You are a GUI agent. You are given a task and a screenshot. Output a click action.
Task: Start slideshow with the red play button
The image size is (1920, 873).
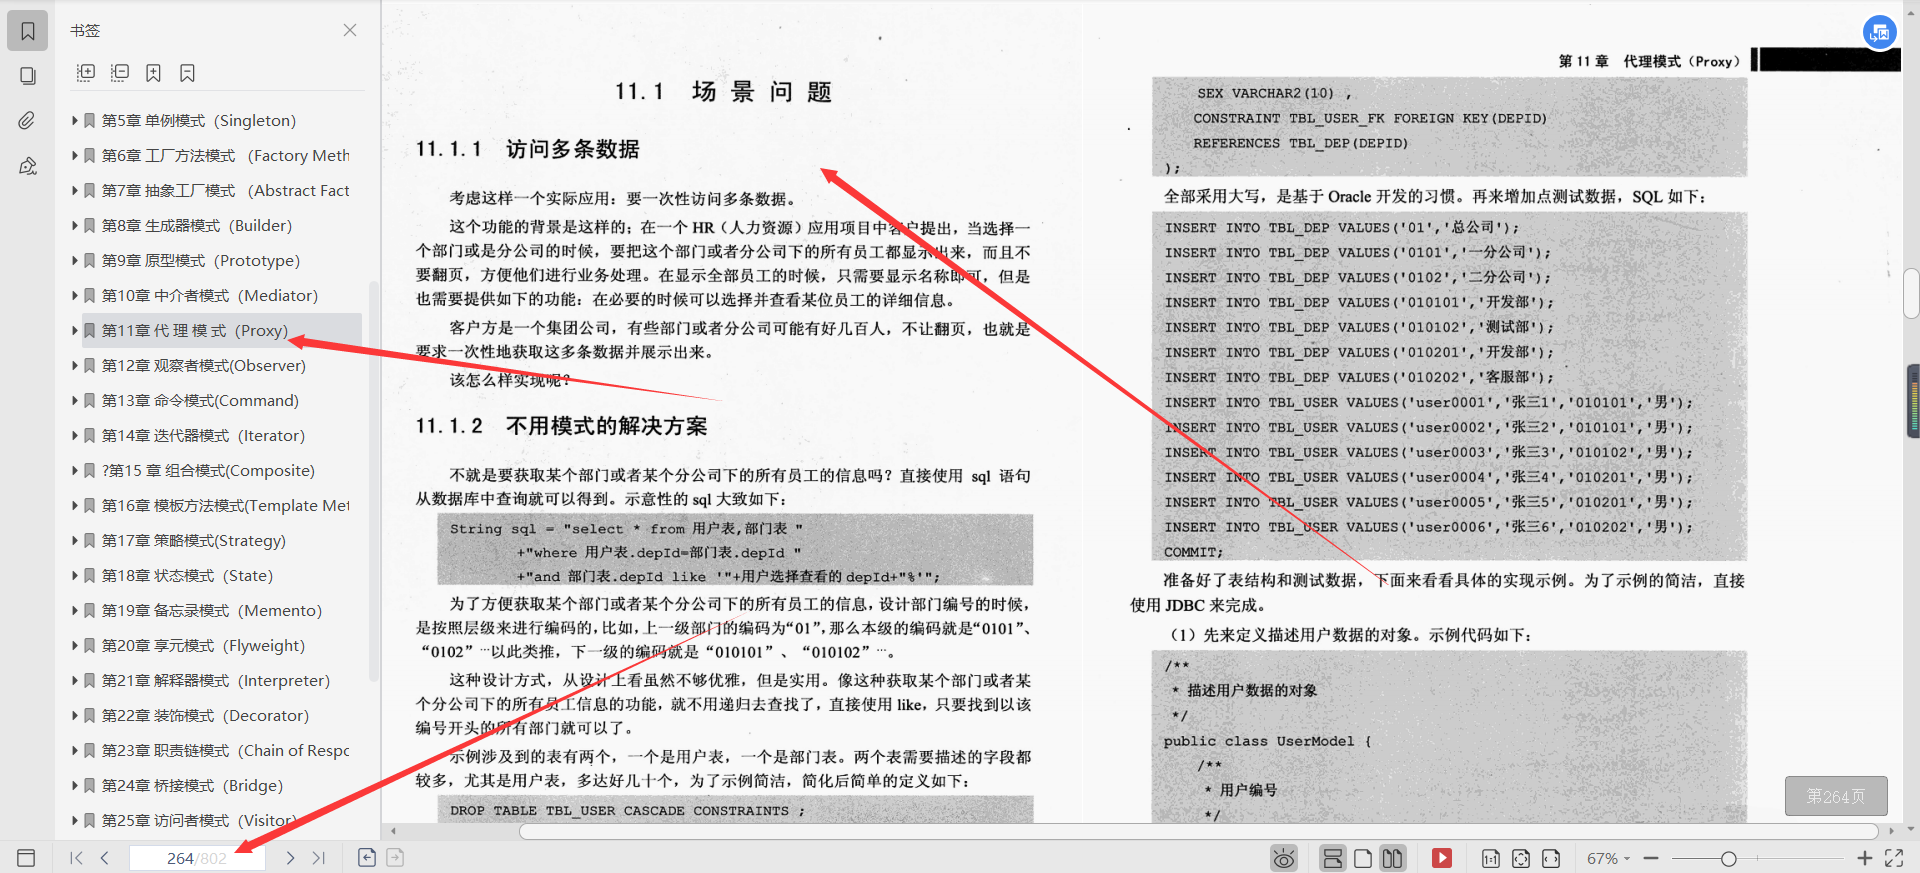pos(1441,858)
